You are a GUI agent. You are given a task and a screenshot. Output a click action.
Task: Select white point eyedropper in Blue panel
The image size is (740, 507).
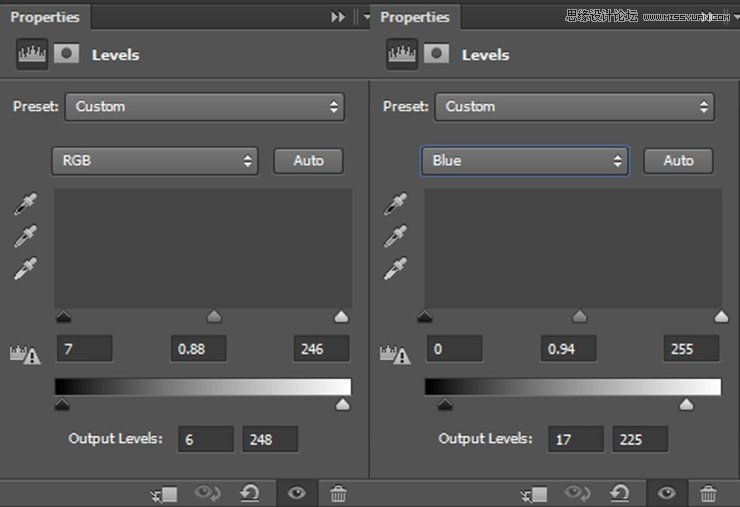[x=395, y=268]
